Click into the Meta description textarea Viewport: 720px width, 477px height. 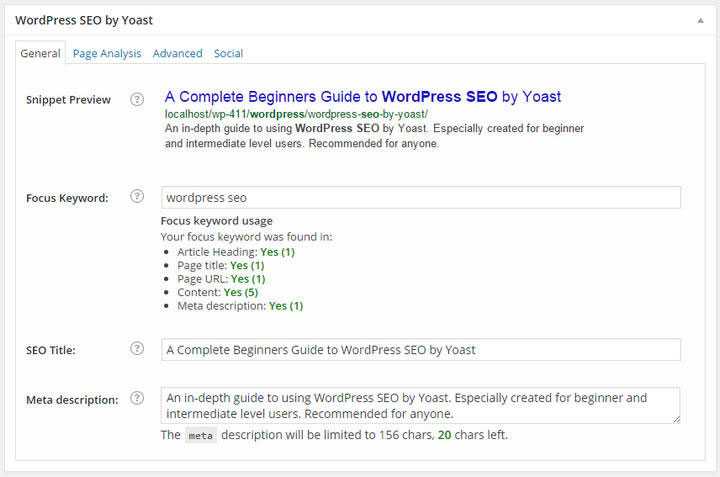(x=420, y=405)
